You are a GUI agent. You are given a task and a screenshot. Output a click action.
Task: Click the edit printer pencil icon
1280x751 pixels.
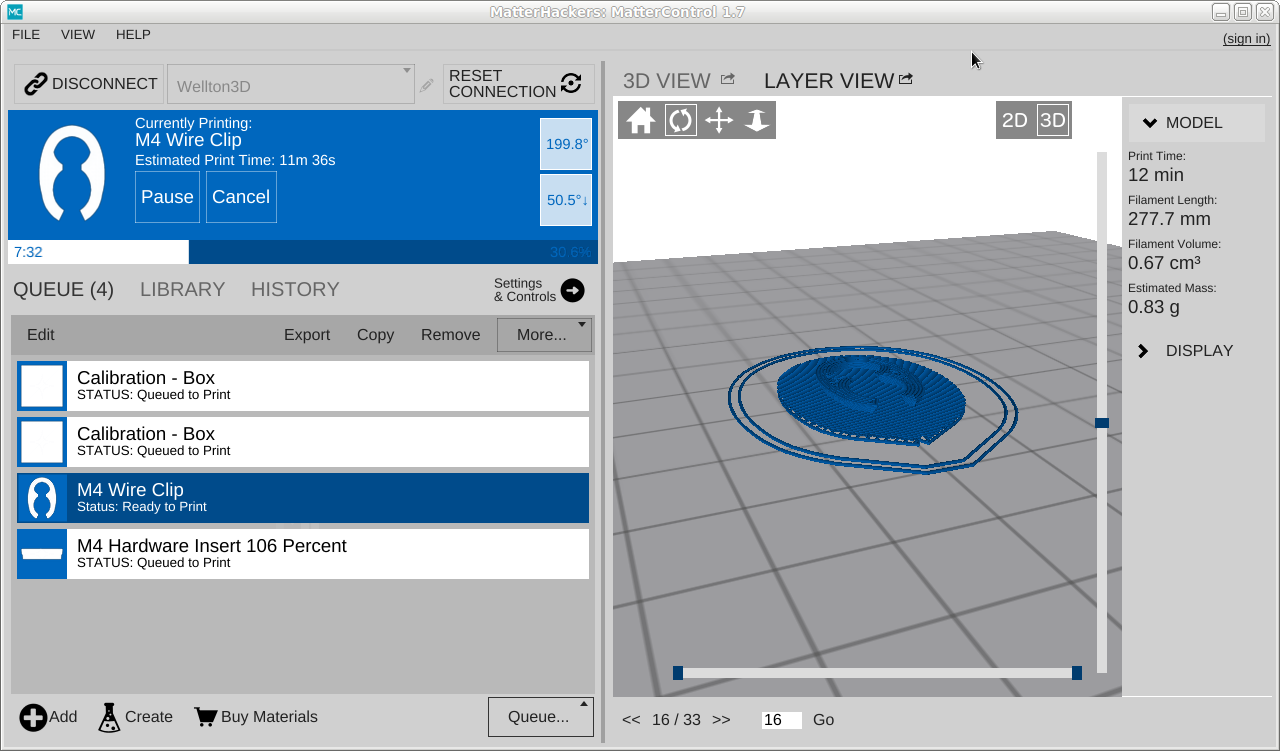click(427, 86)
